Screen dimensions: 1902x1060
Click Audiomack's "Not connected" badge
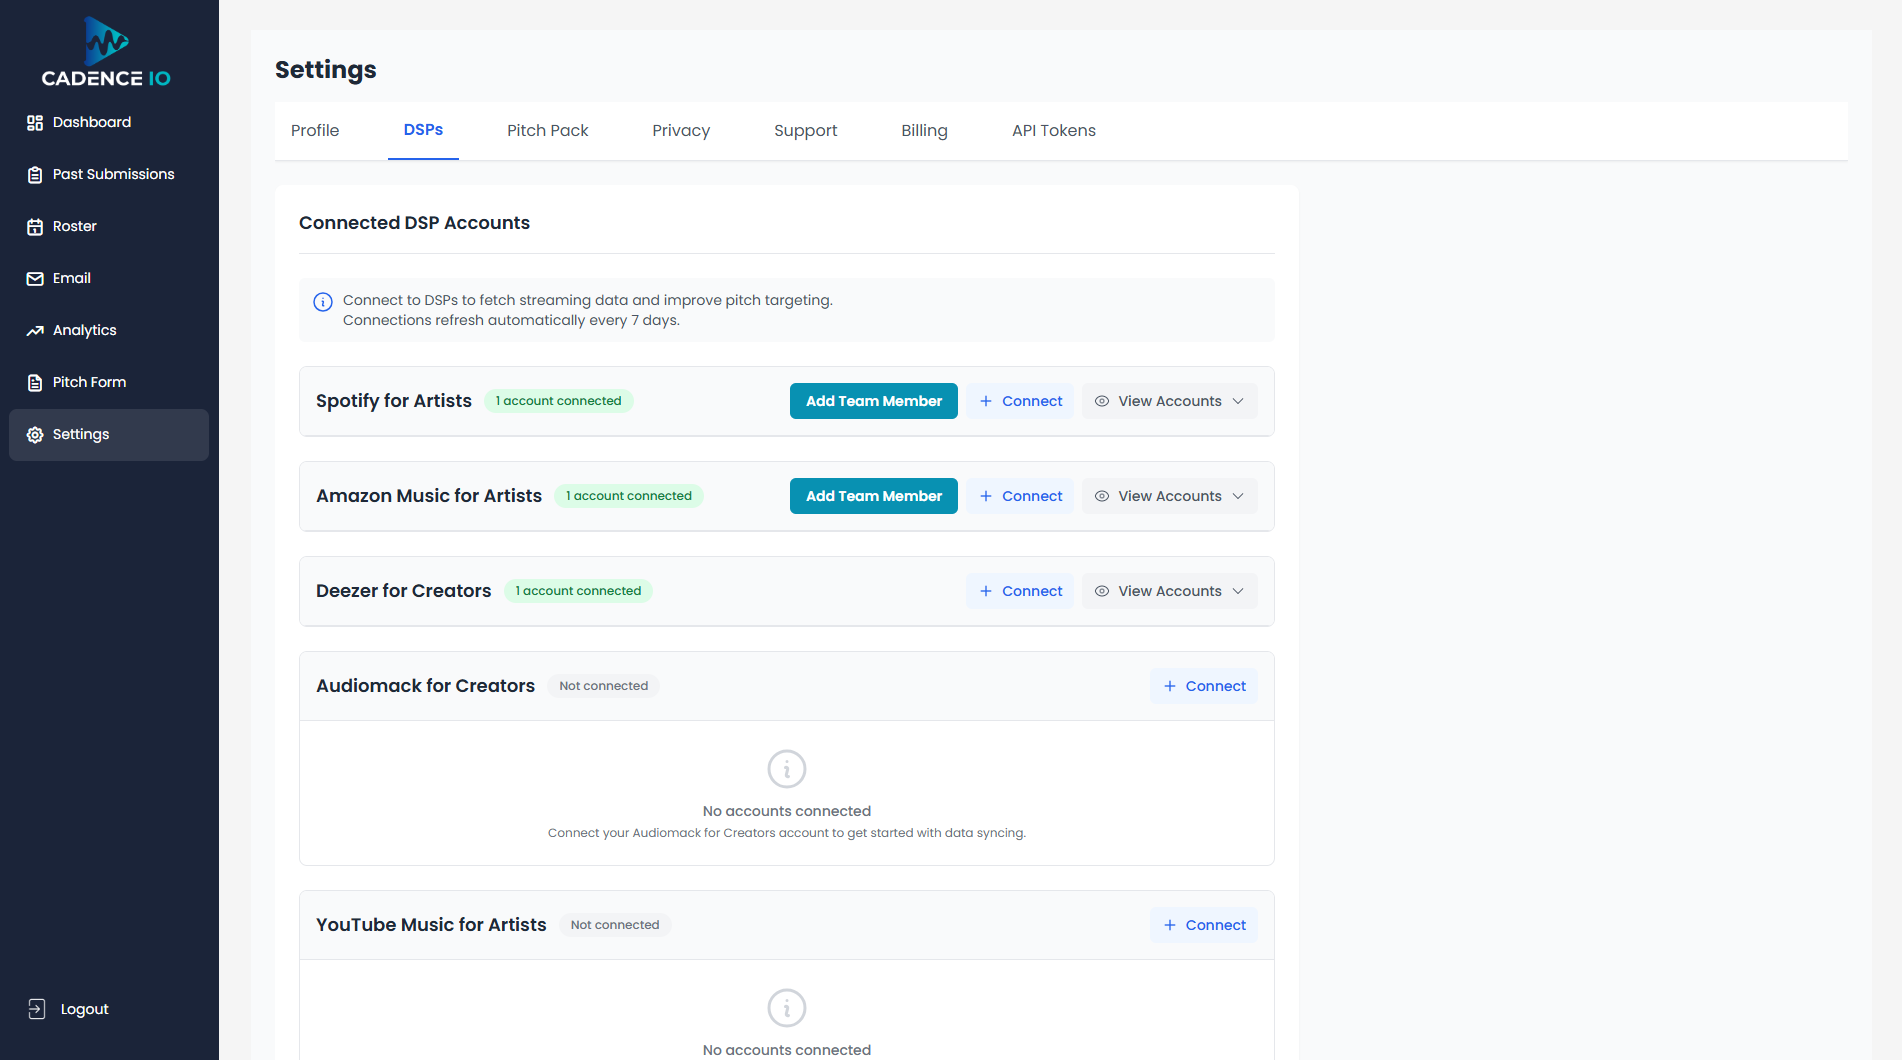[603, 686]
